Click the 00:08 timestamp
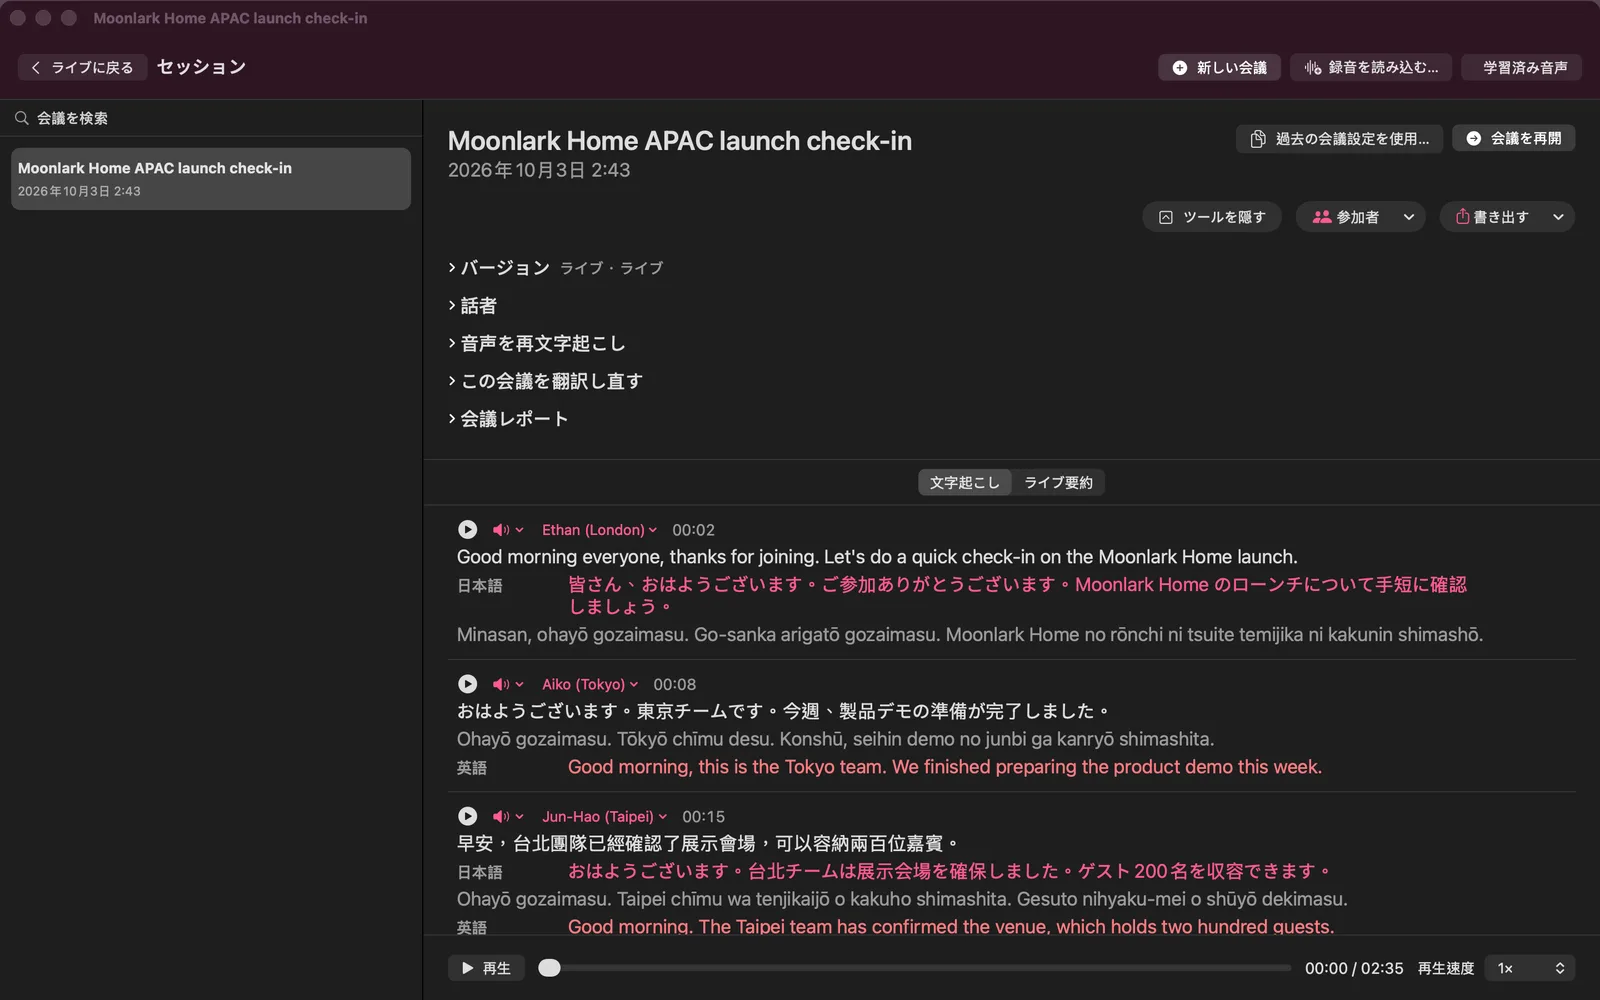This screenshot has height=1000, width=1600. [675, 684]
